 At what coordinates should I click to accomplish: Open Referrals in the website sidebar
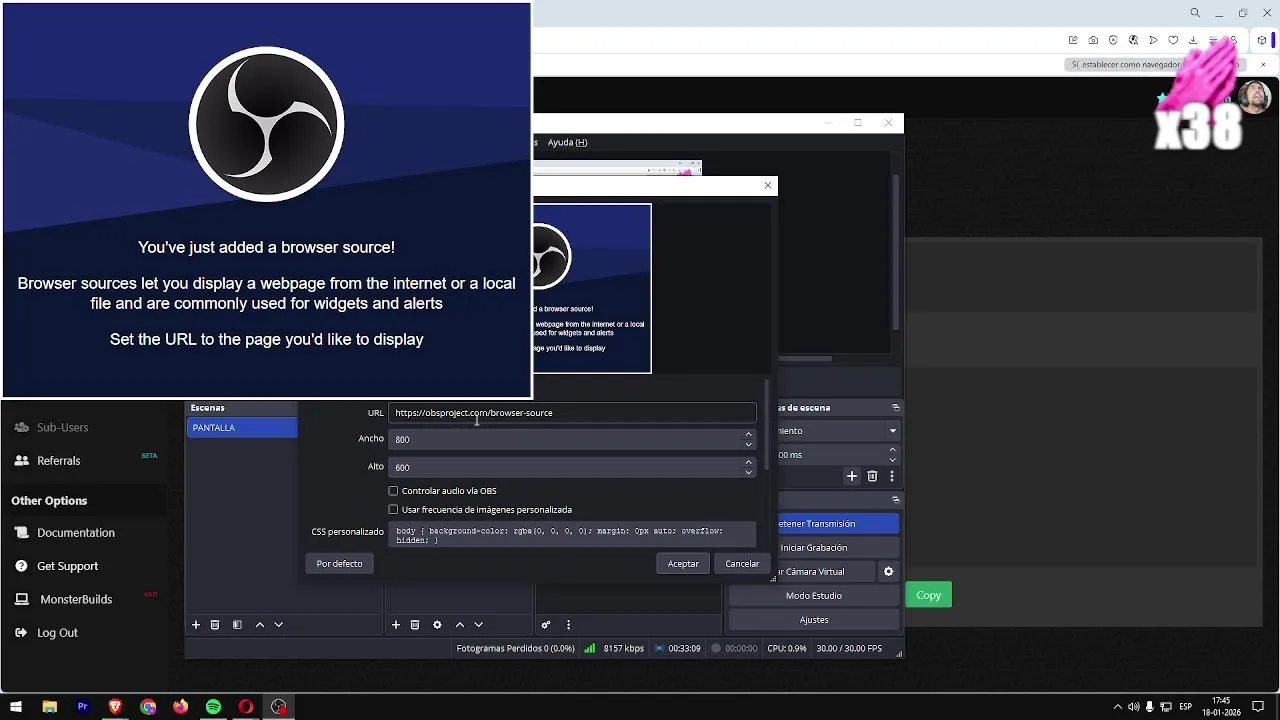pyautogui.click(x=58, y=461)
